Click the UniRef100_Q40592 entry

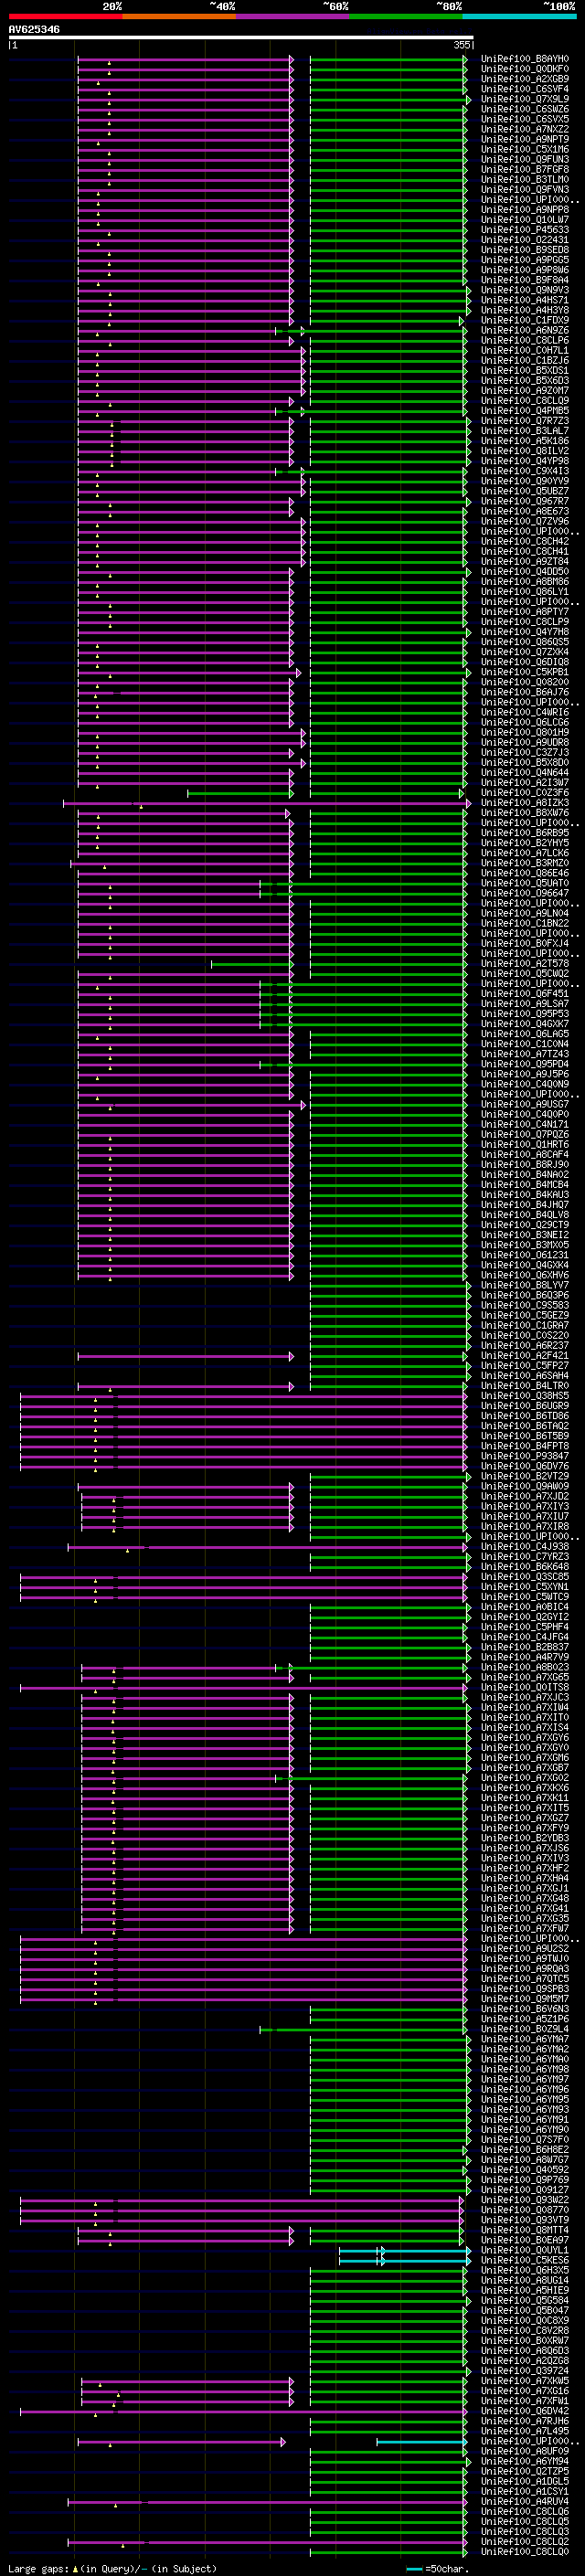pos(525,2169)
